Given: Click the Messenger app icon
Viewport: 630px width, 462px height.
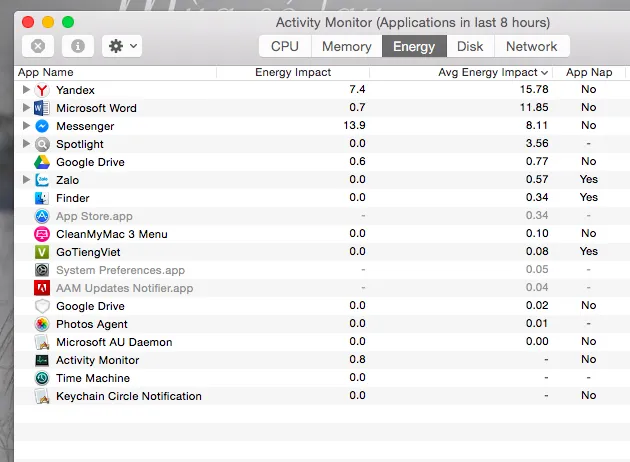Looking at the screenshot, I should click(x=42, y=126).
